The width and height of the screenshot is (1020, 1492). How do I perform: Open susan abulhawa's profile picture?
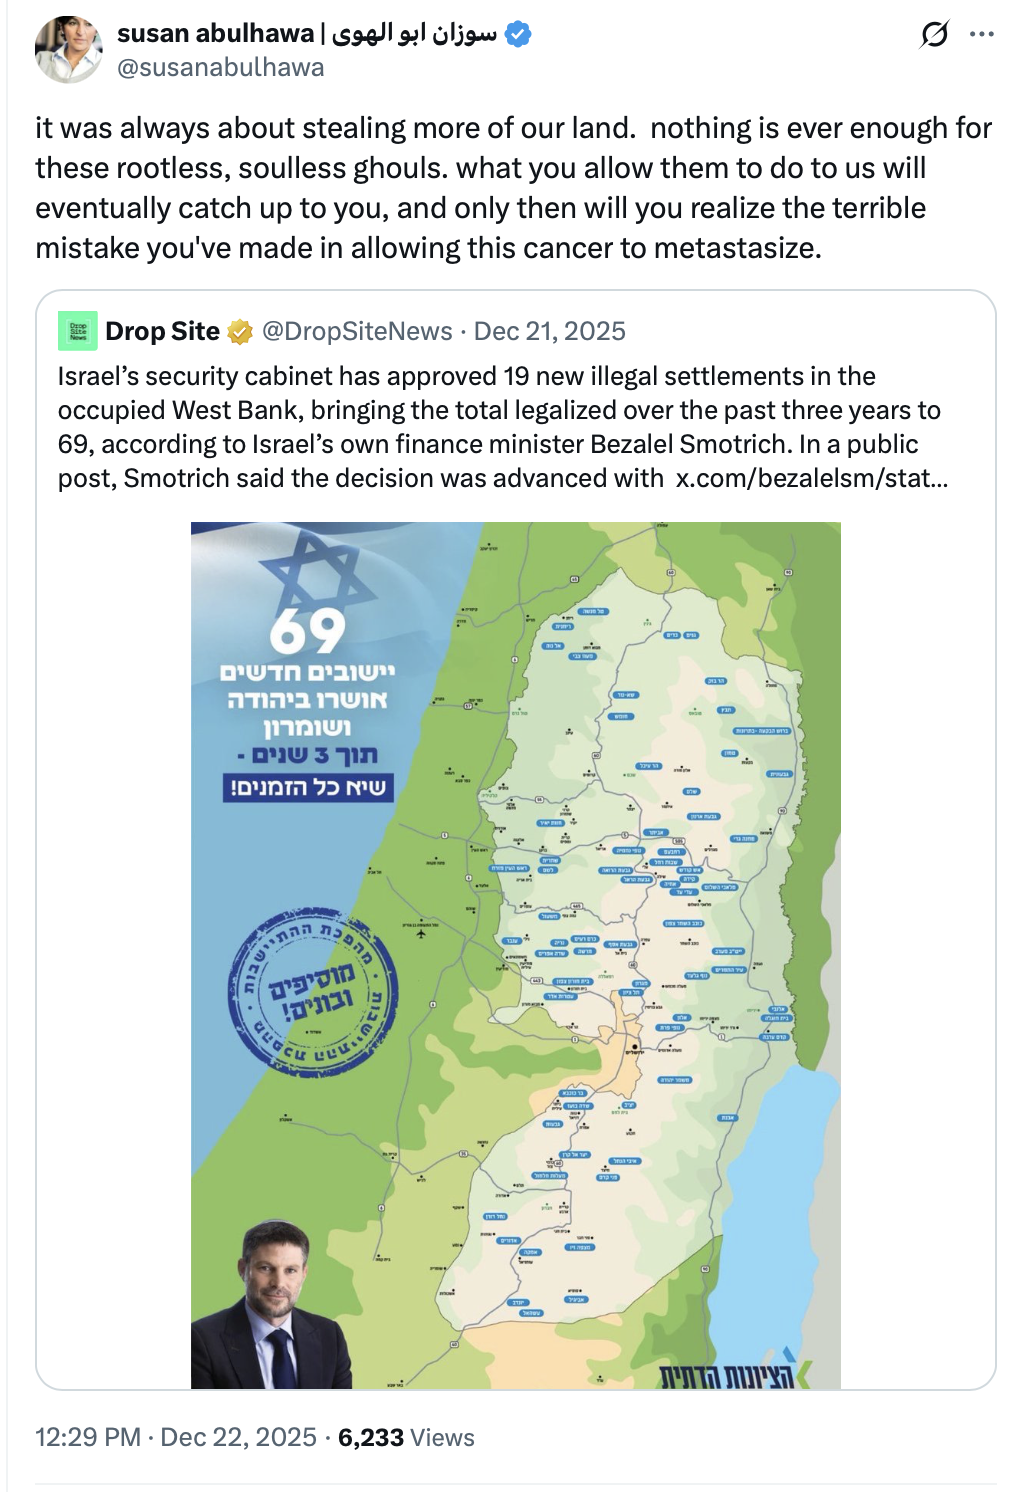(x=68, y=49)
